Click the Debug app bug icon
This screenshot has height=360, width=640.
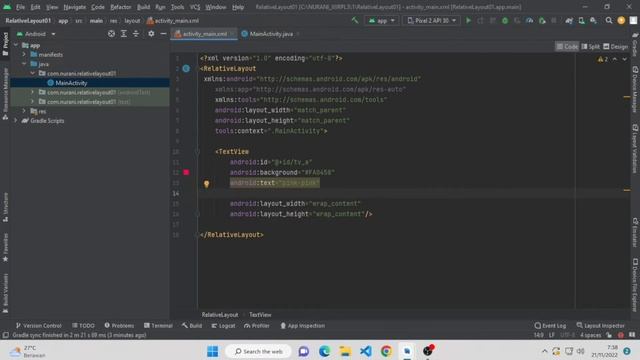point(505,20)
